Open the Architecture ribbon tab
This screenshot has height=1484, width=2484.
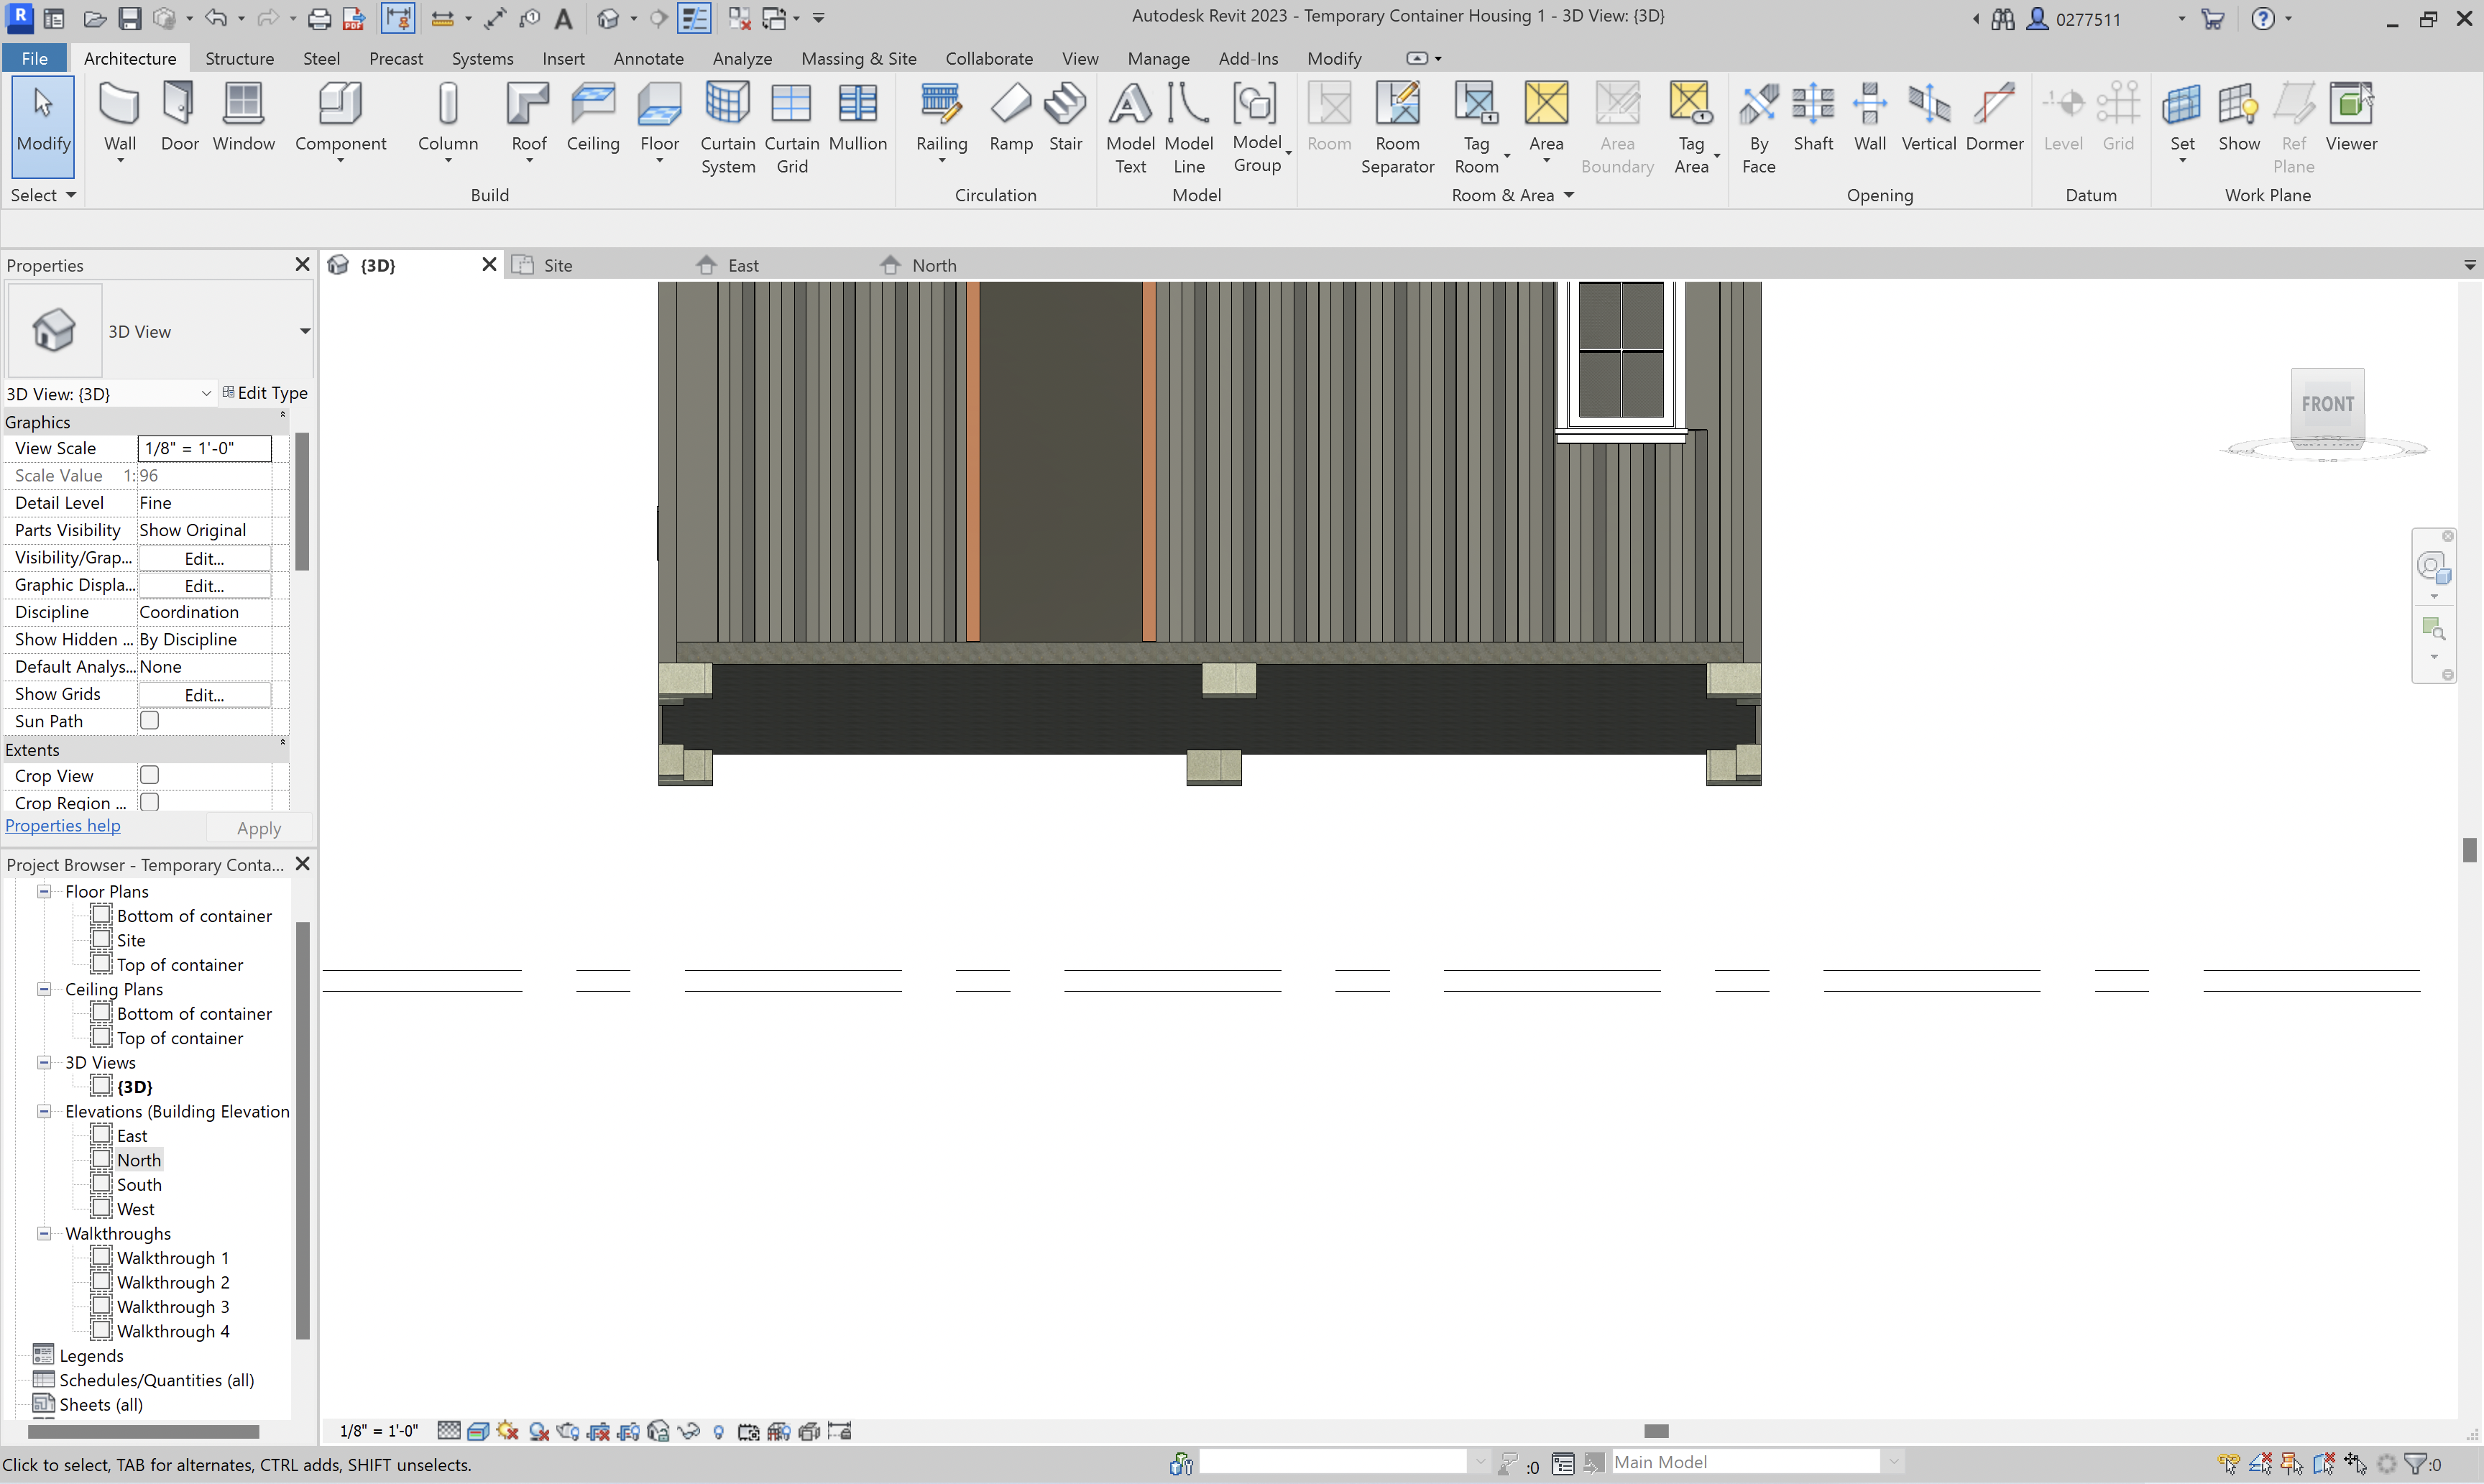[129, 58]
